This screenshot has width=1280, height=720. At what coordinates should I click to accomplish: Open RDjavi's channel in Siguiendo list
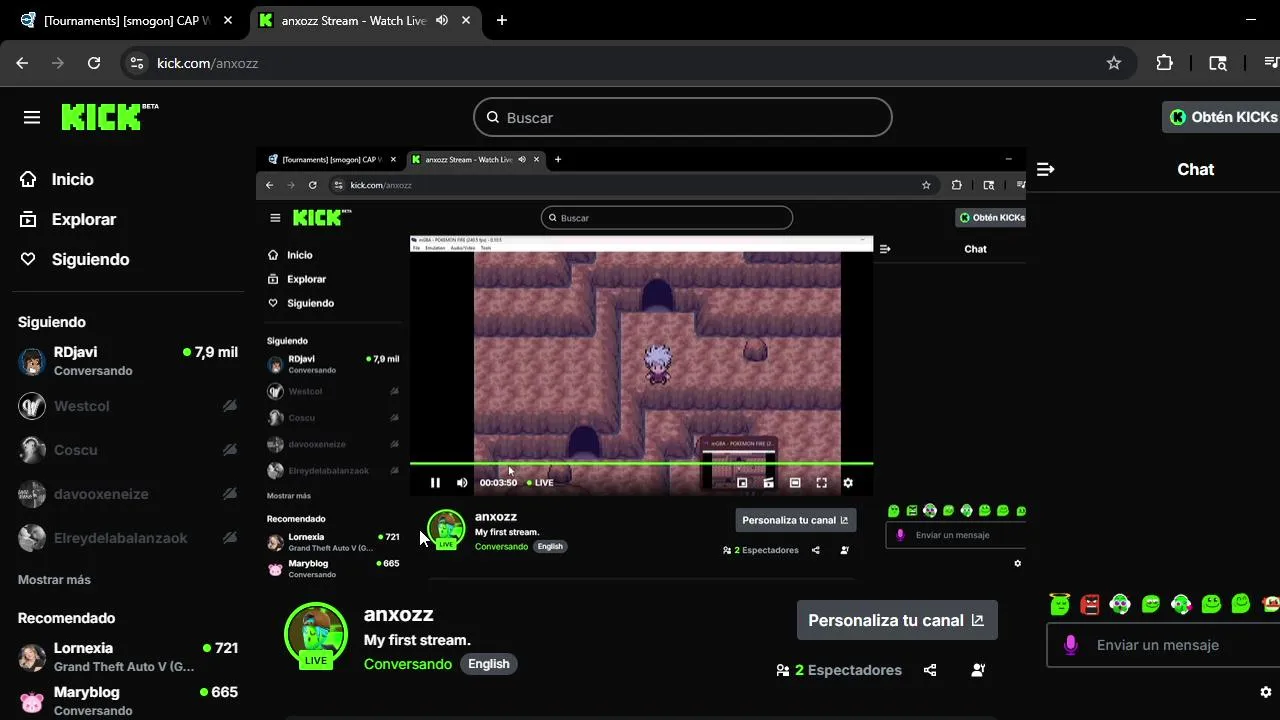pyautogui.click(x=128, y=361)
